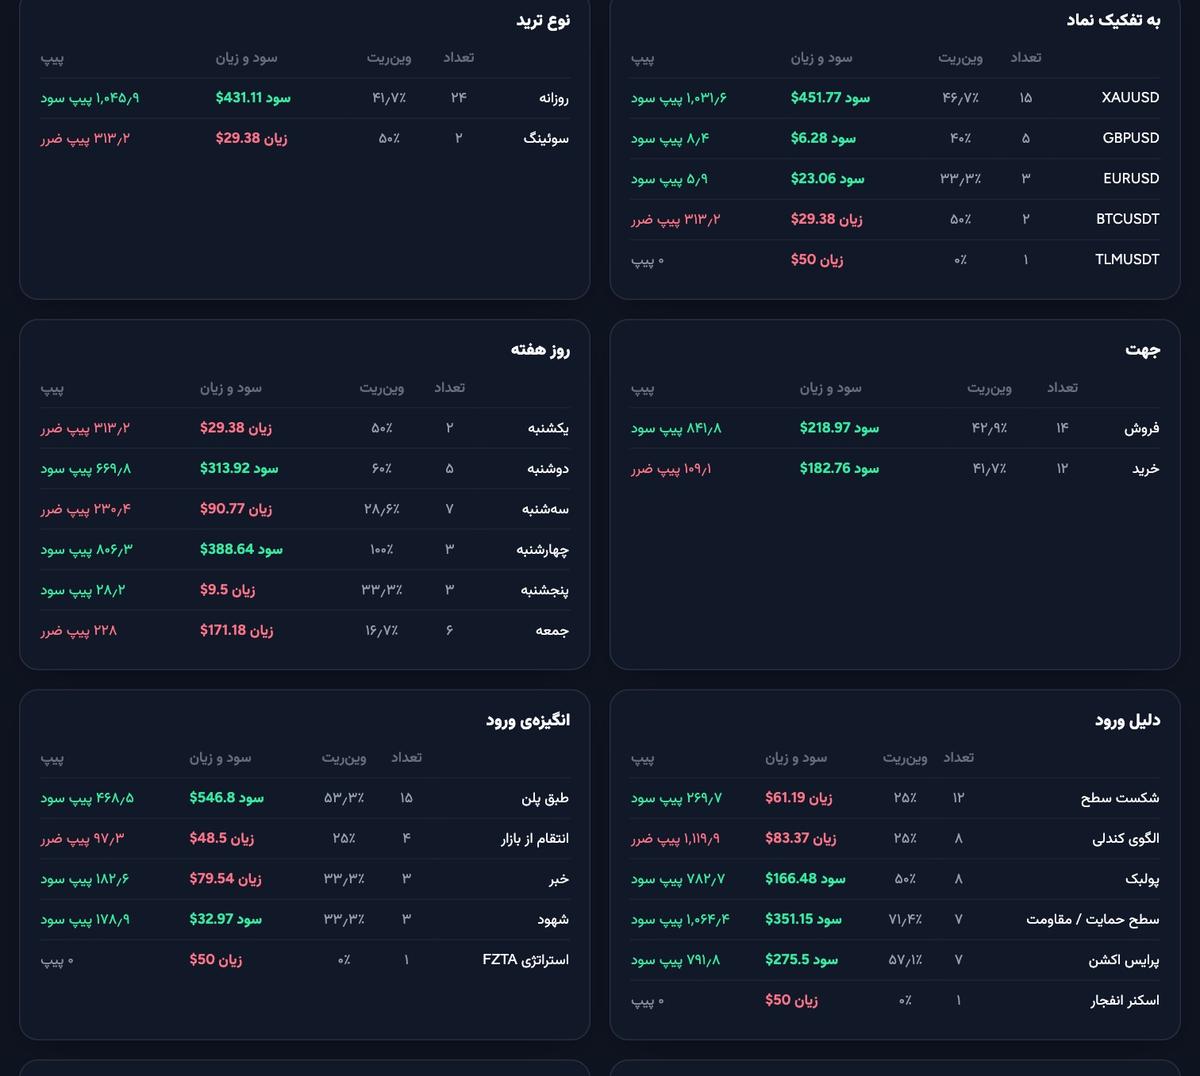Screen dimensions: 1200x1076
Task: Click the 'جهت' card heading
Action: (x=1143, y=349)
